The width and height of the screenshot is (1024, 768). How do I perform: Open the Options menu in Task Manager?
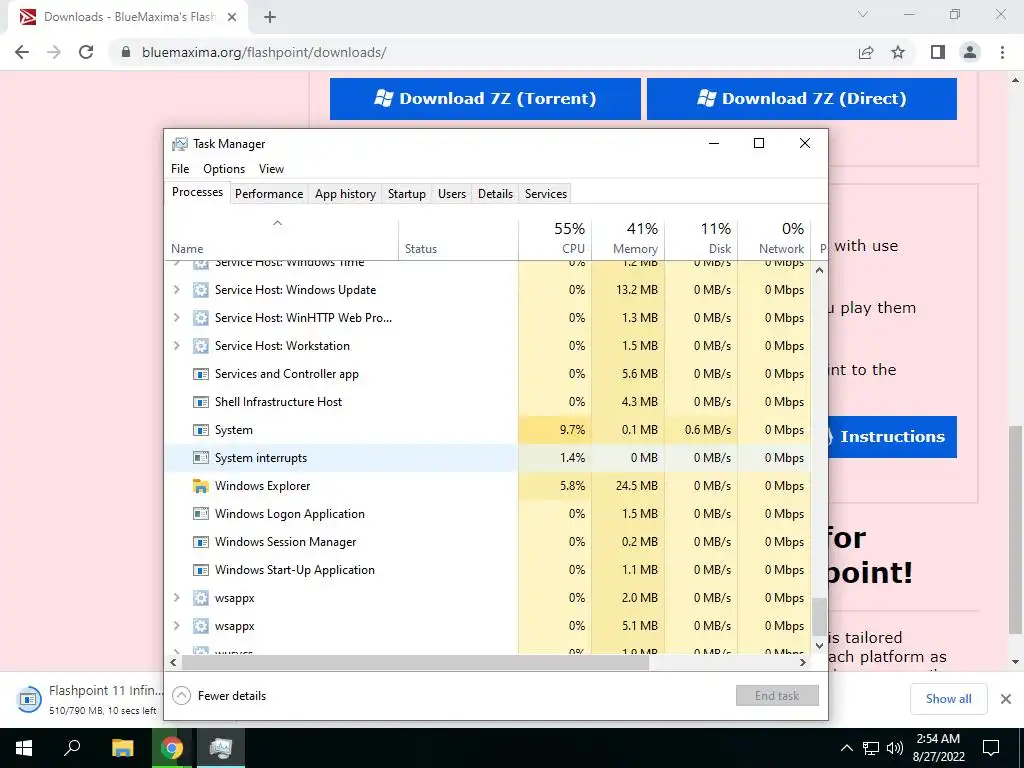224,169
